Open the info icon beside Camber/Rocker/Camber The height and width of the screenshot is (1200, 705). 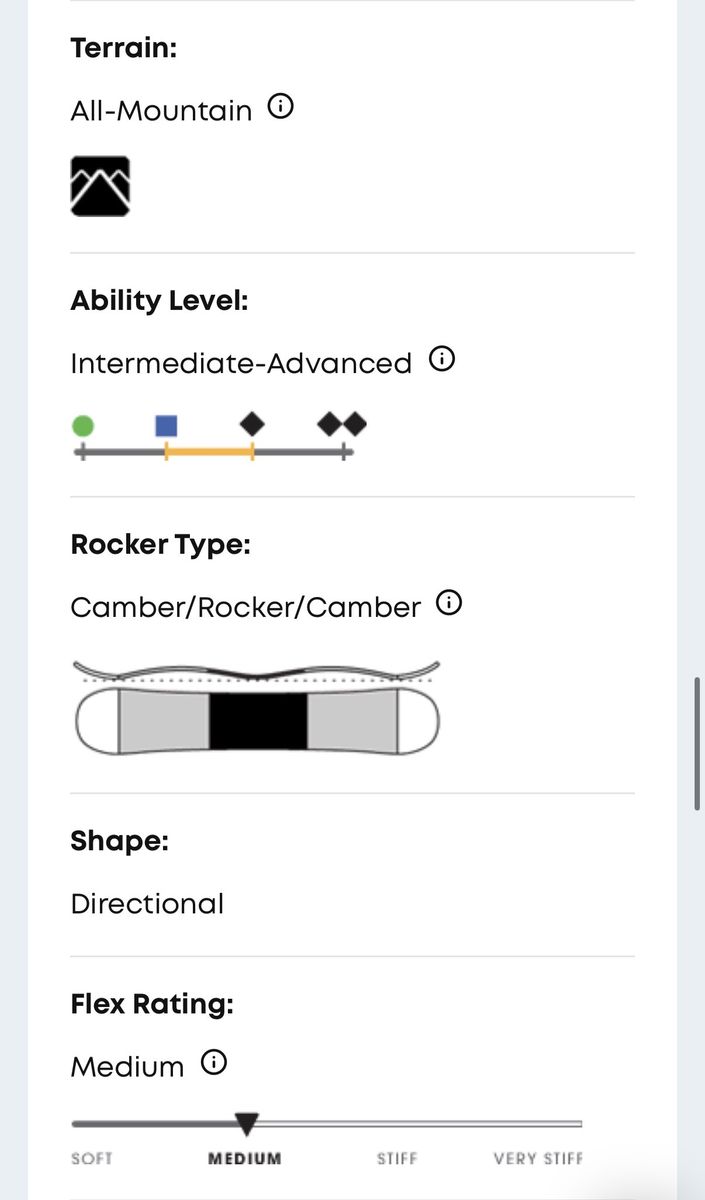tap(450, 603)
